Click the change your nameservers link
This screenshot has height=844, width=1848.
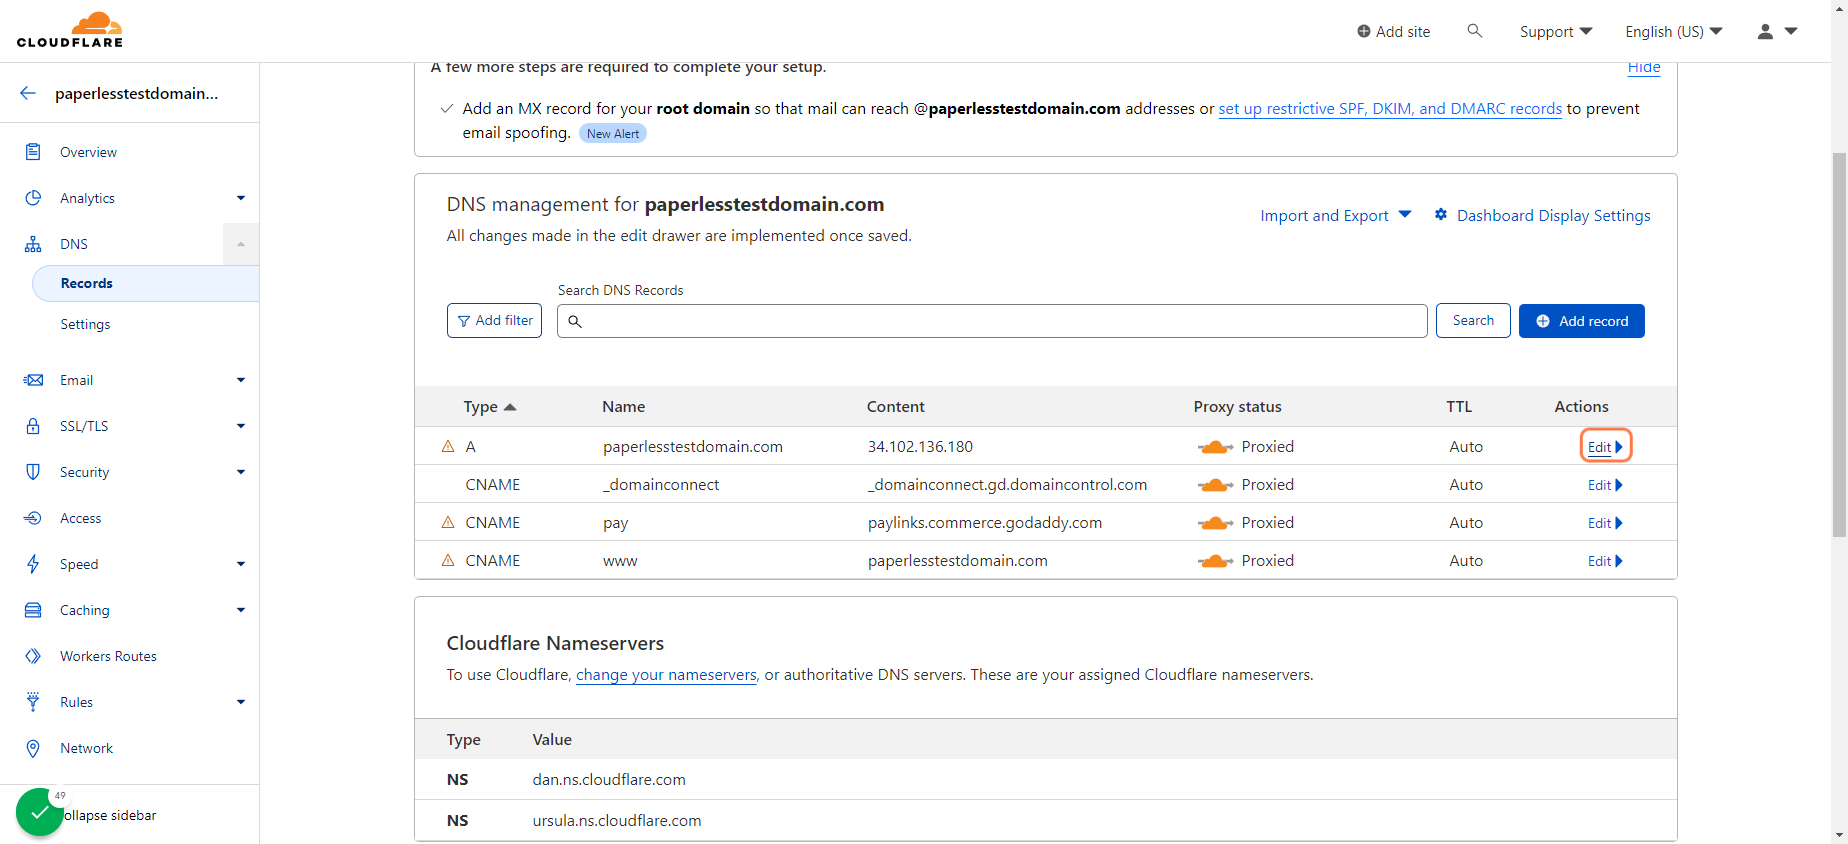pyautogui.click(x=666, y=675)
